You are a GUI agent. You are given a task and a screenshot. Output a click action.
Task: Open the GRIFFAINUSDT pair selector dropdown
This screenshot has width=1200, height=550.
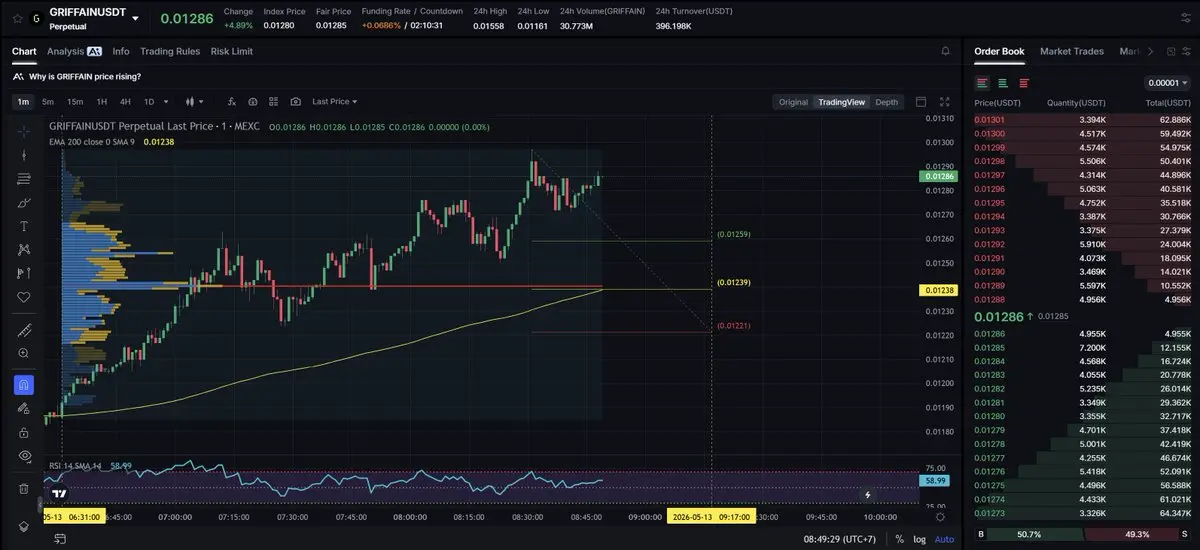tap(136, 19)
